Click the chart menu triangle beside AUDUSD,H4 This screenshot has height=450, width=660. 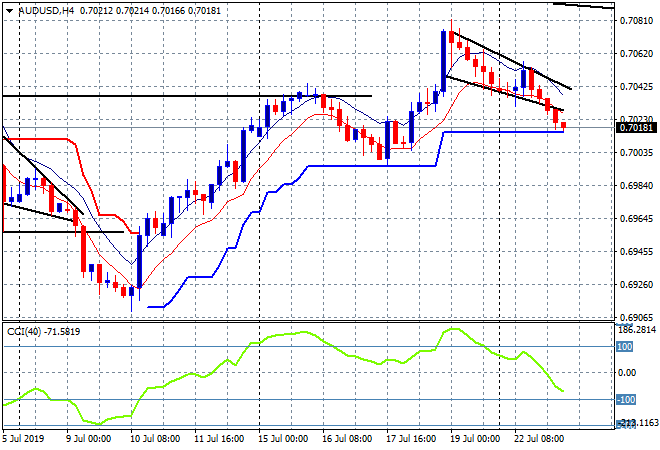[x=10, y=11]
